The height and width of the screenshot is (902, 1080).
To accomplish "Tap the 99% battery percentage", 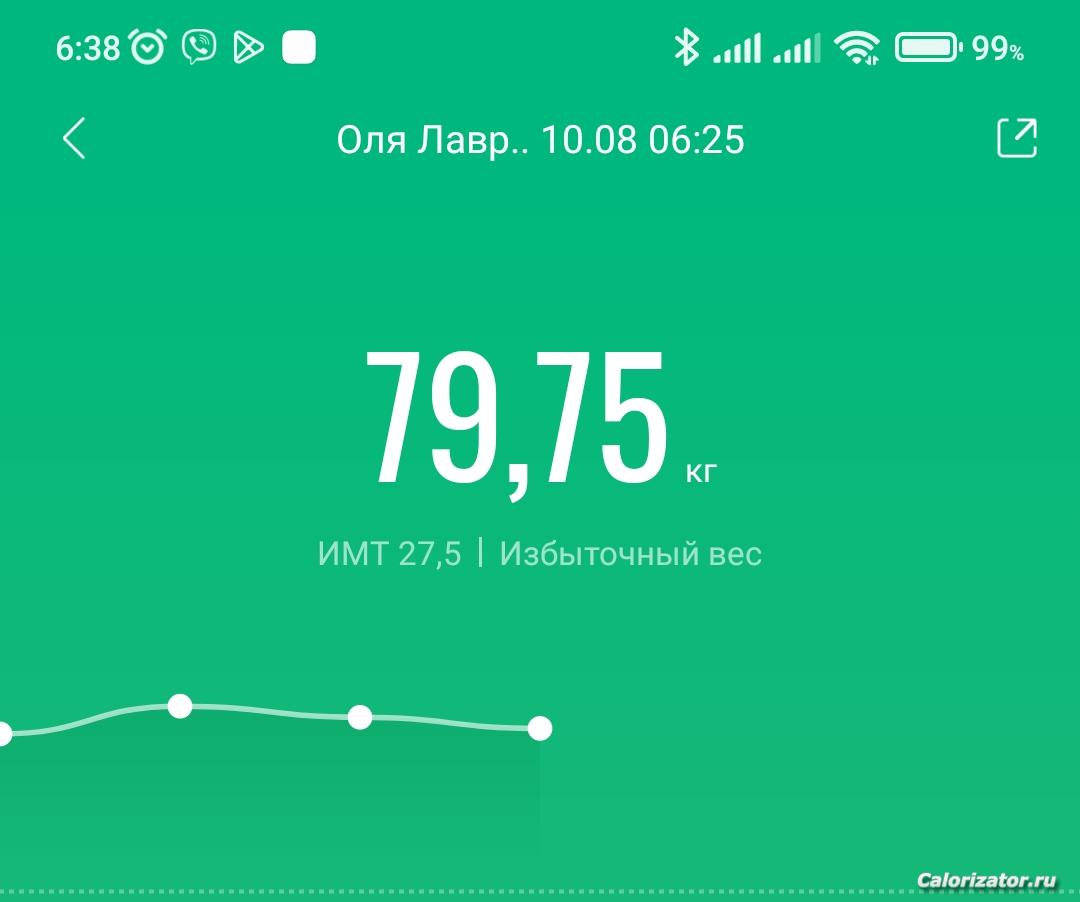I will 997,49.
